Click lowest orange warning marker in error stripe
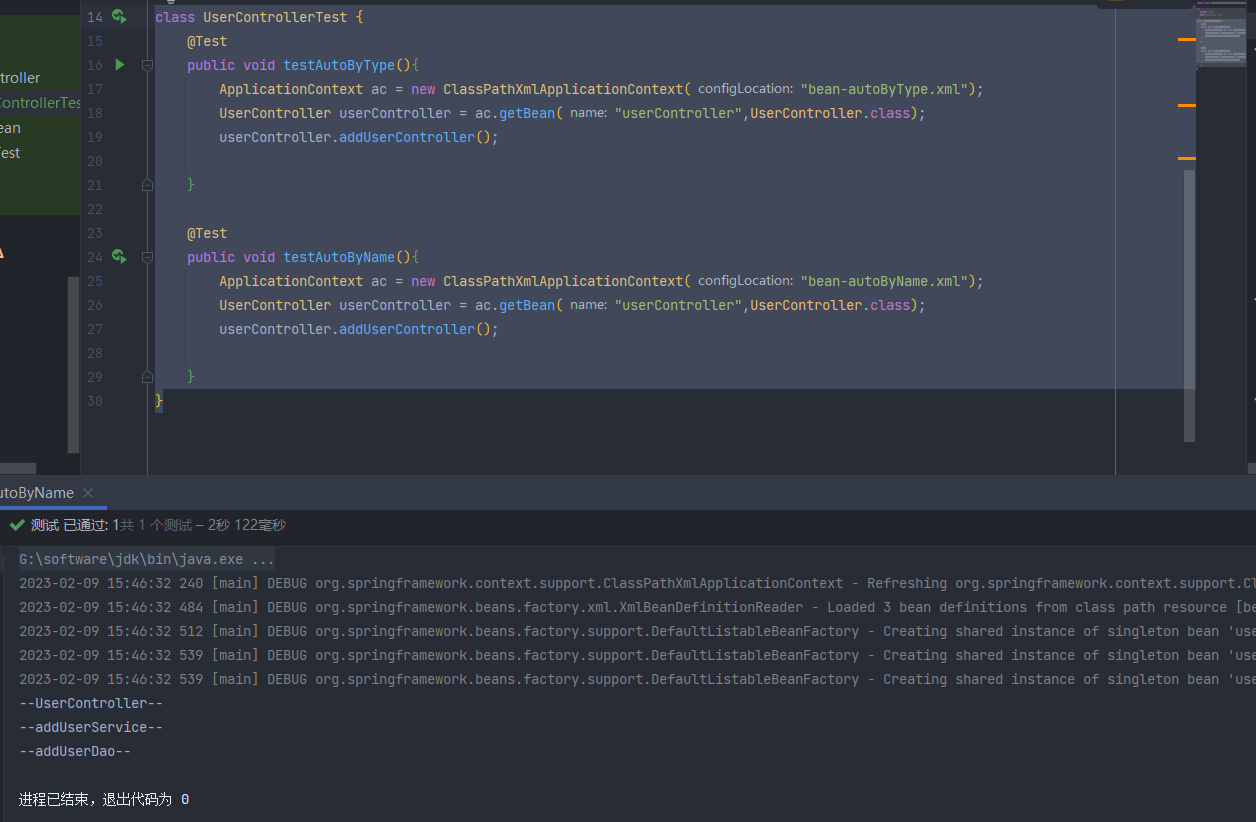Viewport: 1256px width, 822px height. pyautogui.click(x=1186, y=158)
